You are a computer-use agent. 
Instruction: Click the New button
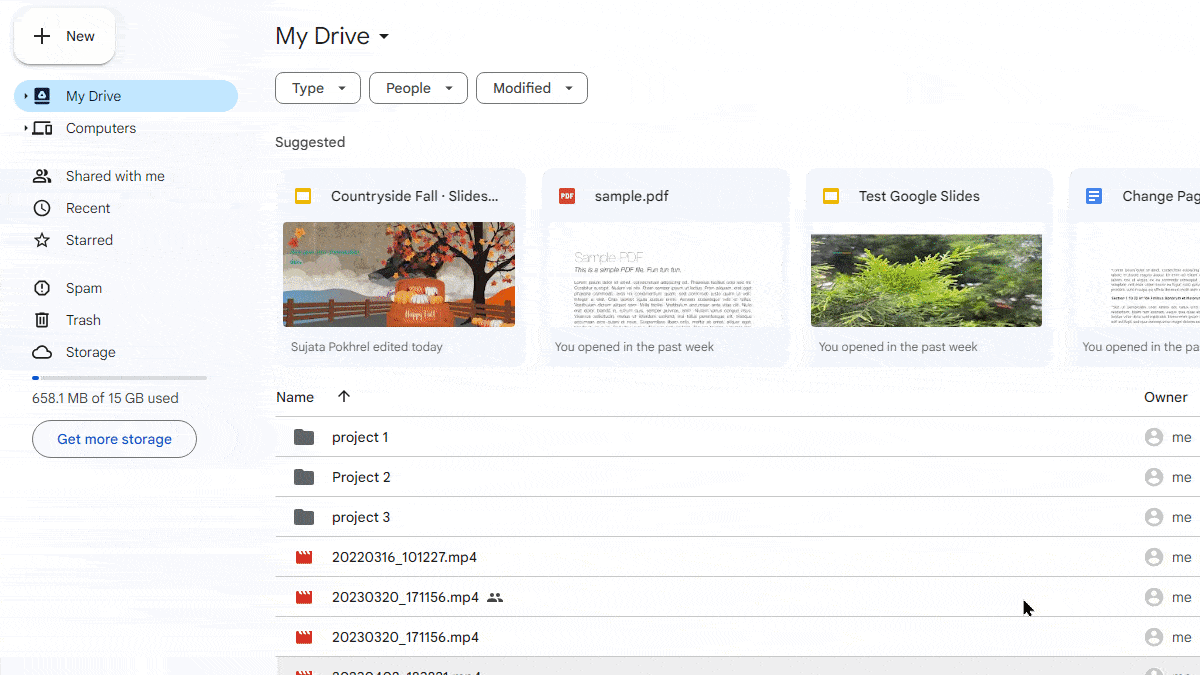pyautogui.click(x=64, y=35)
